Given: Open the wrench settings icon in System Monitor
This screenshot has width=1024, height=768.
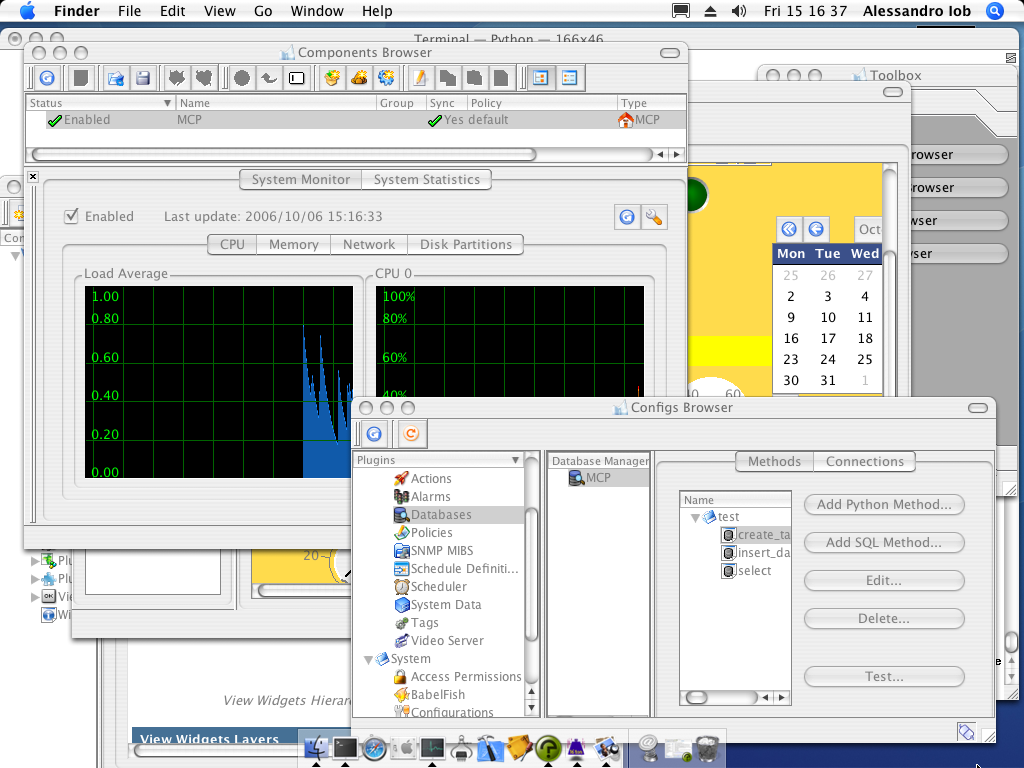Looking at the screenshot, I should (655, 217).
